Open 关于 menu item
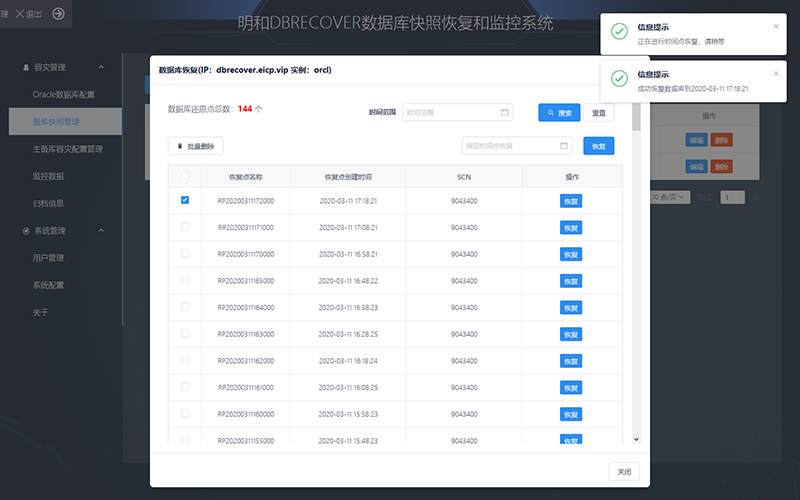The height and width of the screenshot is (500, 800). (40, 312)
